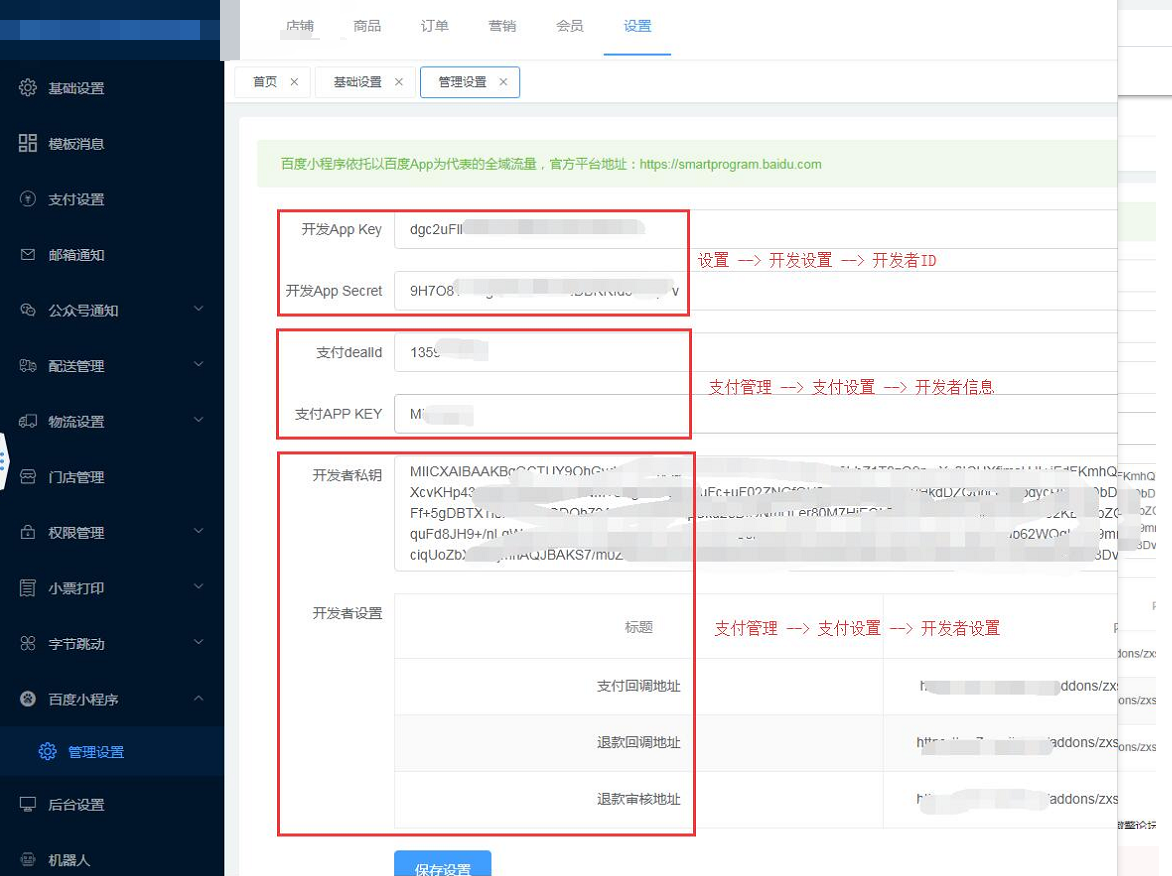The image size is (1172, 876).
Task: Open the 会员 top menu
Action: (570, 26)
